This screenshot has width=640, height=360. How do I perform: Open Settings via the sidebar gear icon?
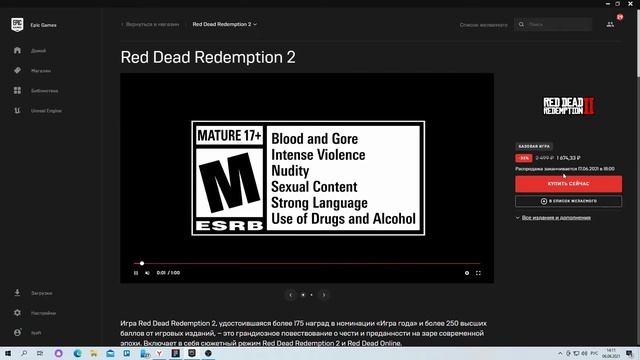(17, 313)
